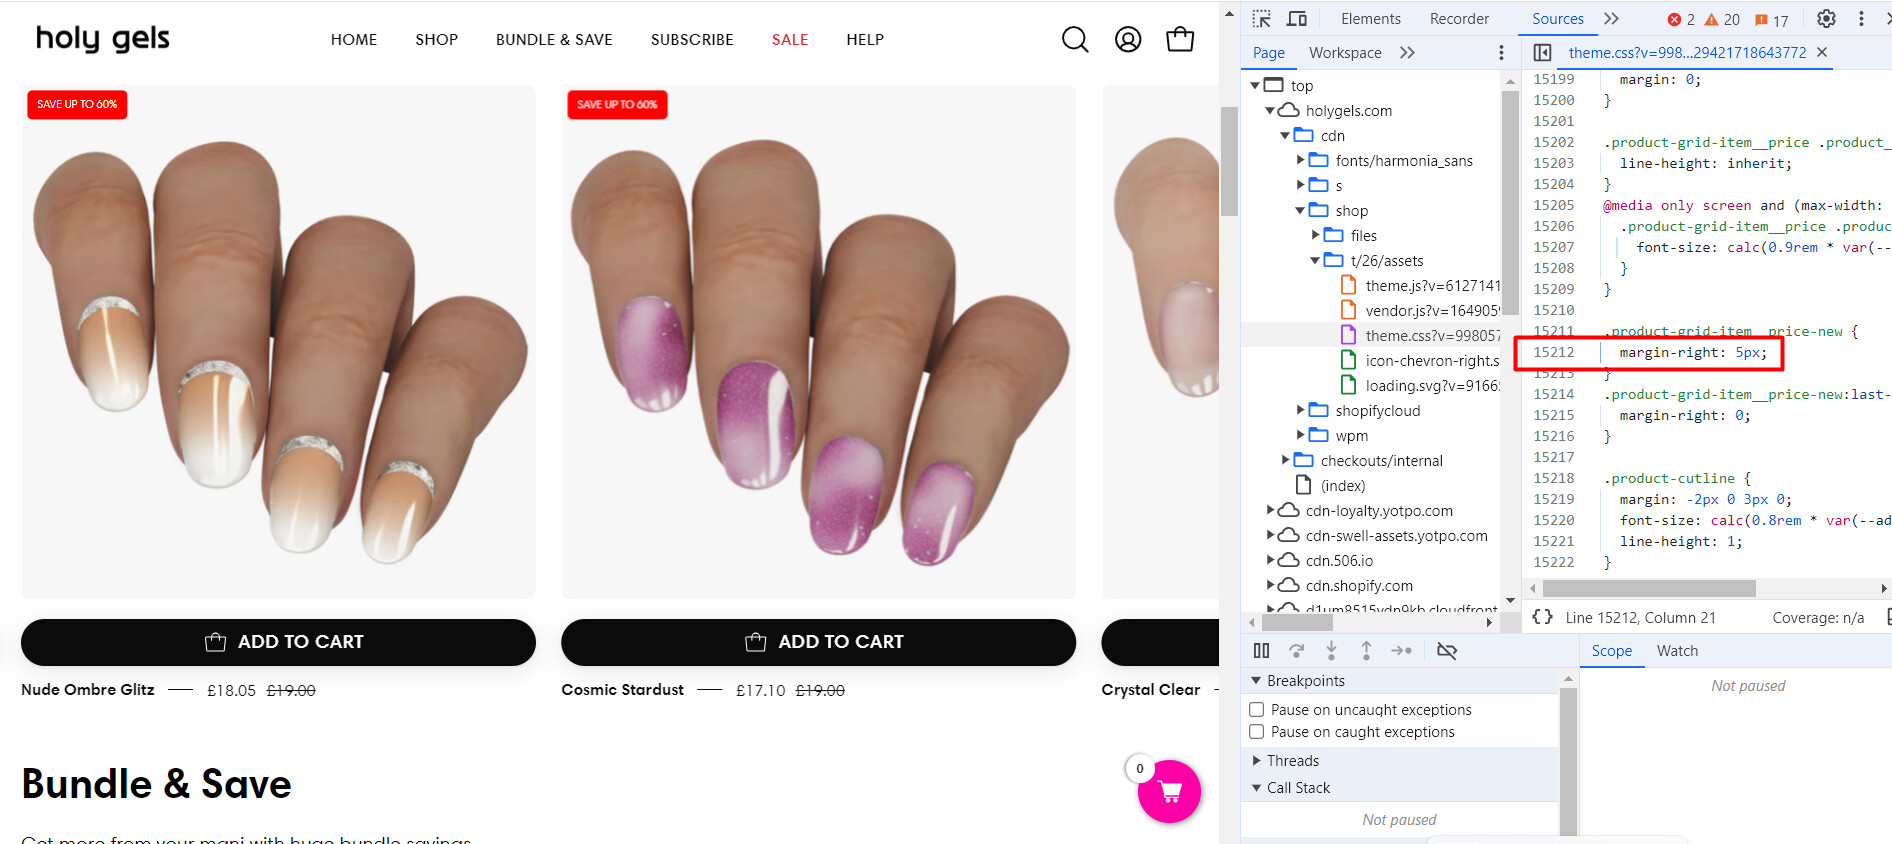Click the errors count indicator
The image size is (1892, 844).
tap(1681, 20)
